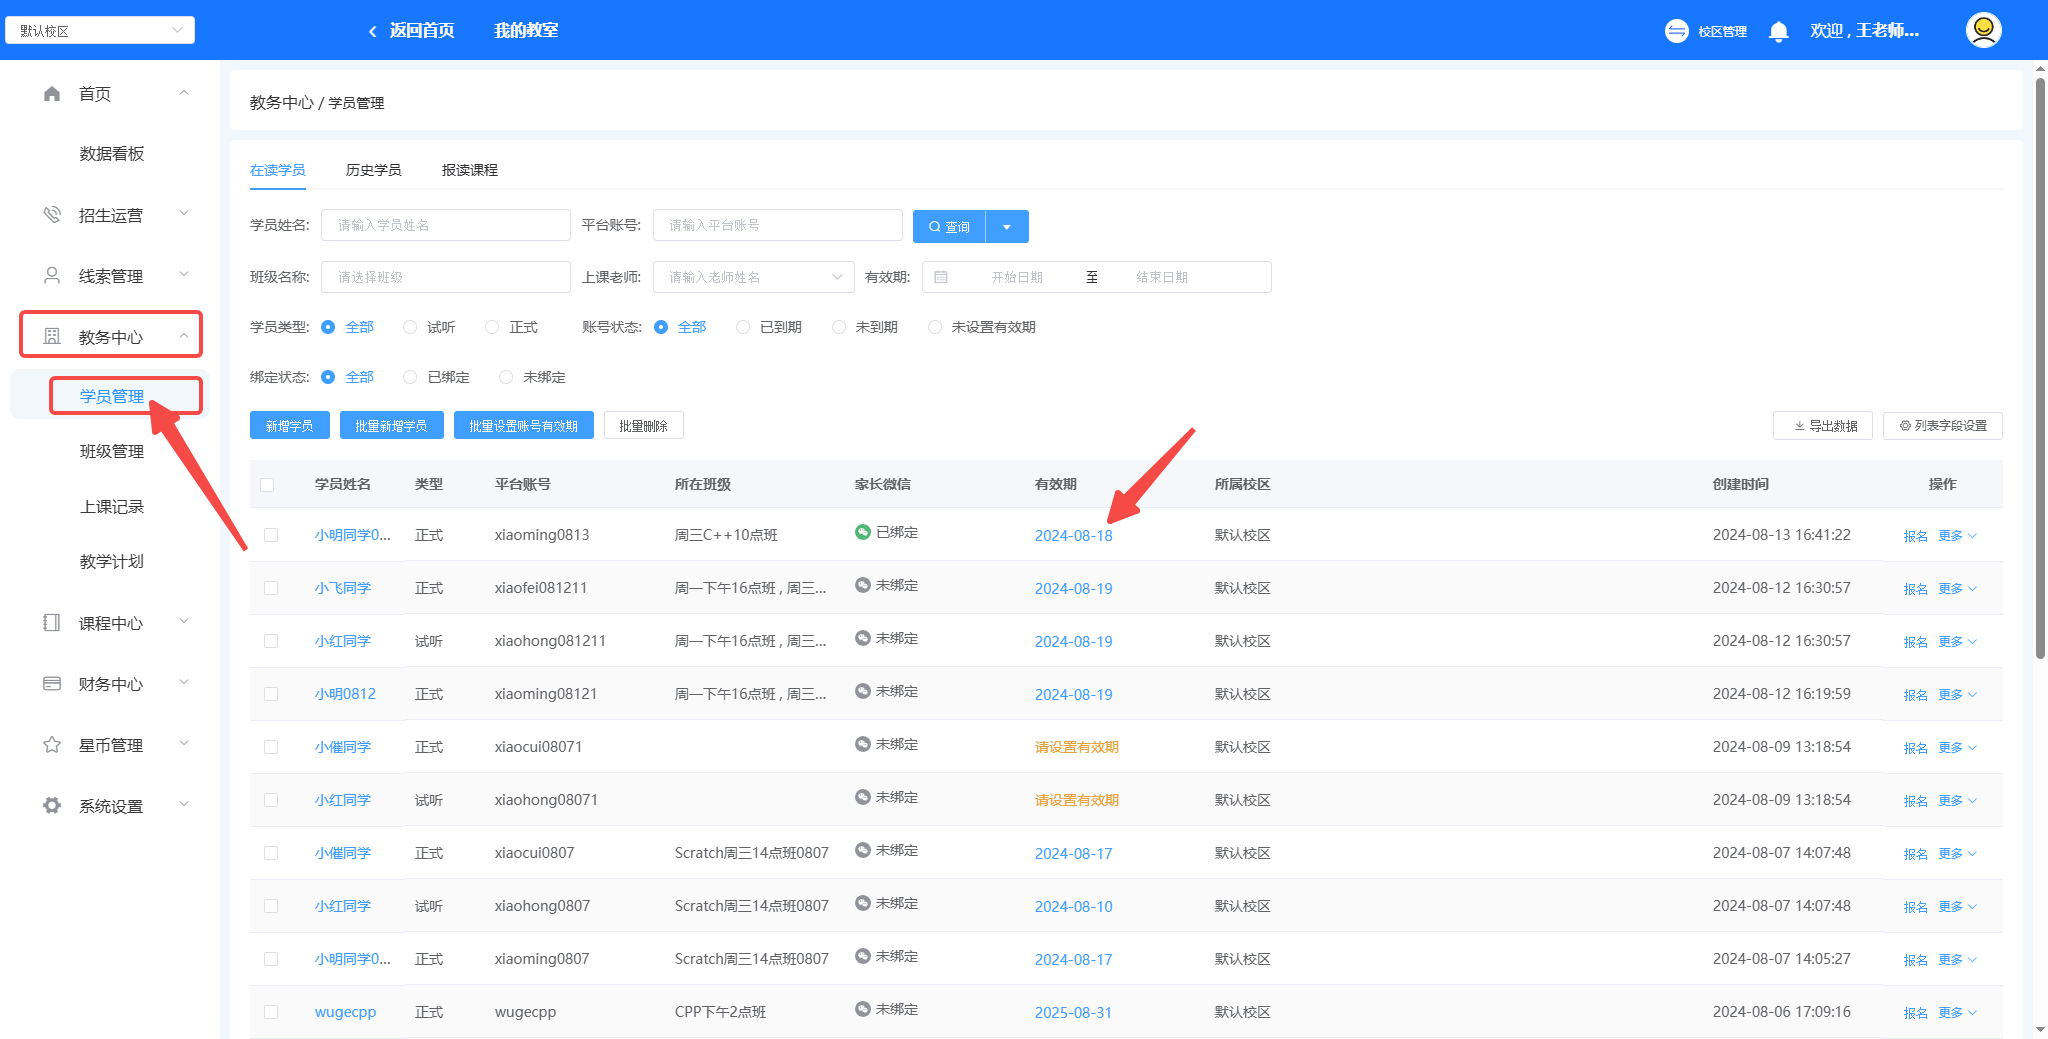The image size is (2048, 1039).
Task: Click the notification bell icon
Action: point(1778,31)
